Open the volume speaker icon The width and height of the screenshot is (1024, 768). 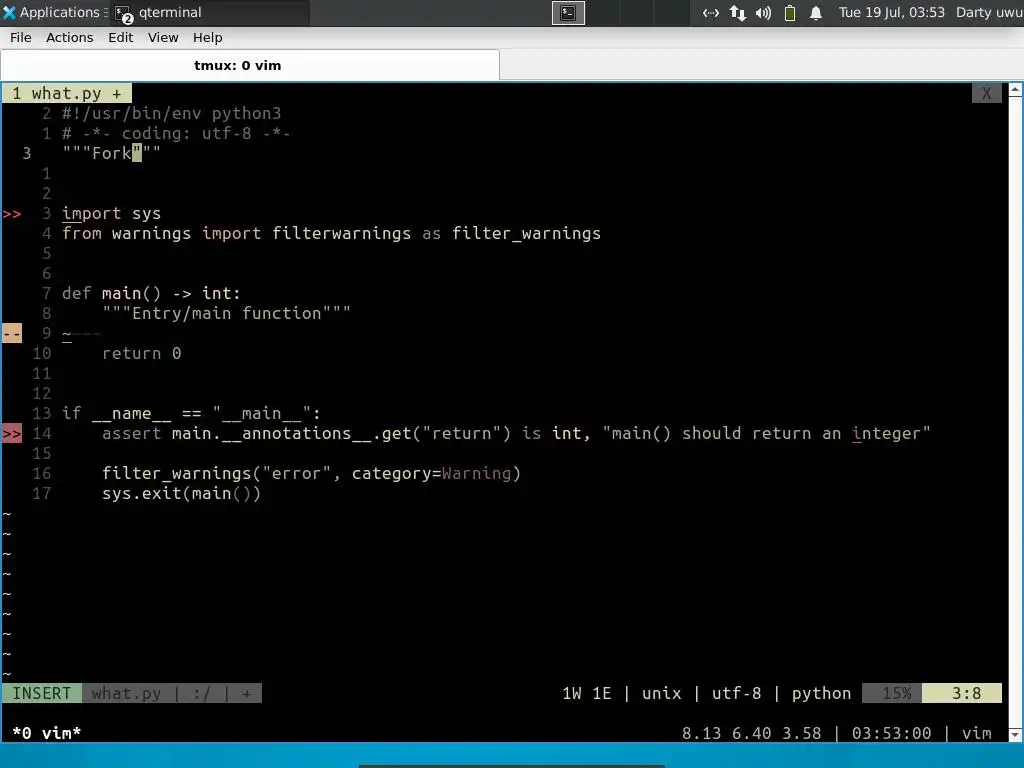point(763,13)
